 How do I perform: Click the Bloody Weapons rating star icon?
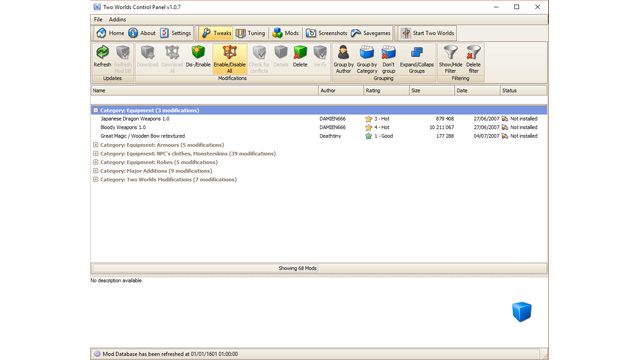[369, 127]
